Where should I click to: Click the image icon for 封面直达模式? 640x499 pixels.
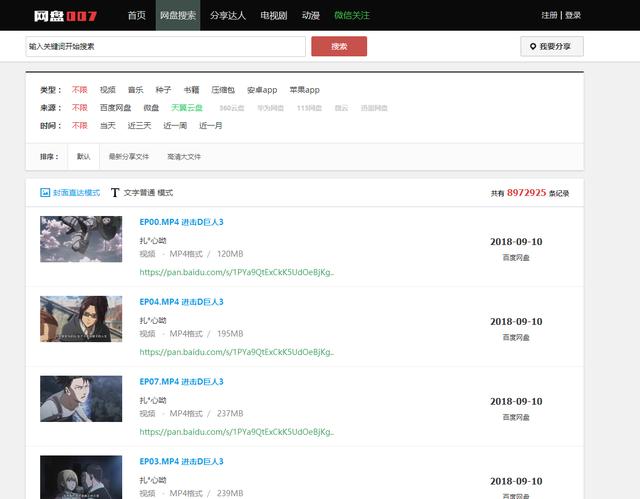pyautogui.click(x=45, y=193)
